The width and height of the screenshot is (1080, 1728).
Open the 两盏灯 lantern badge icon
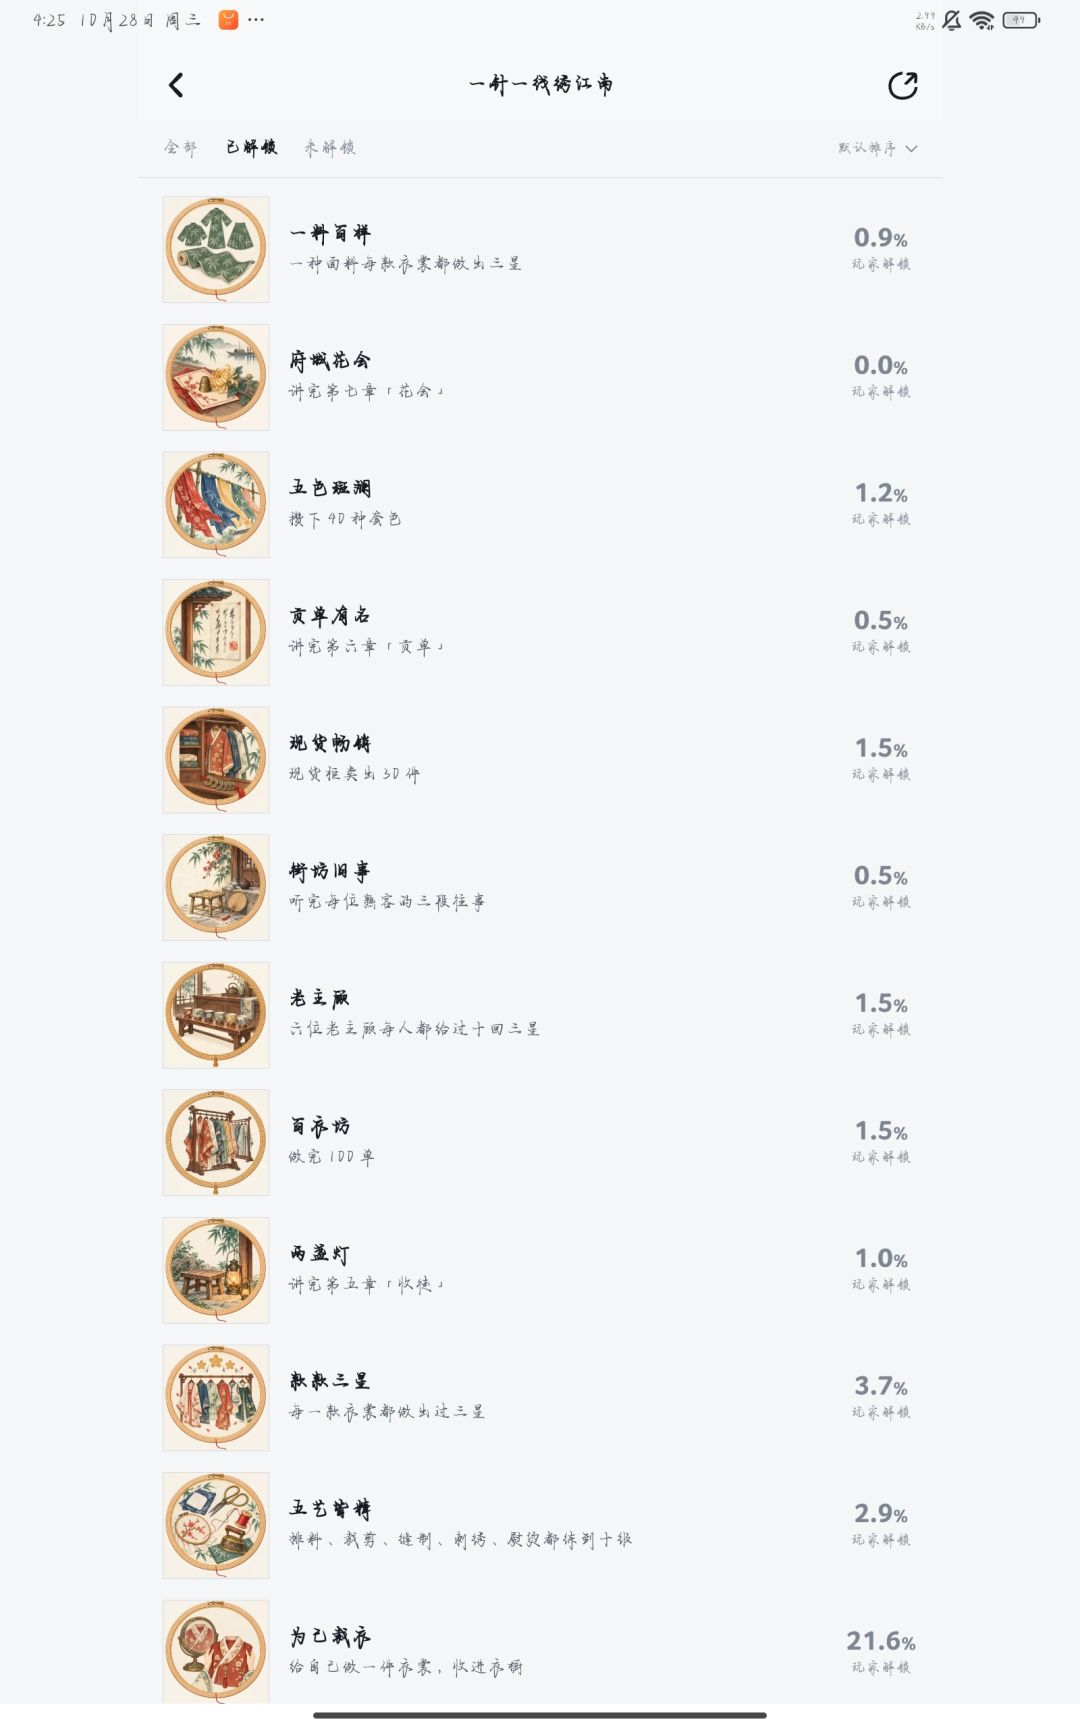click(216, 1270)
